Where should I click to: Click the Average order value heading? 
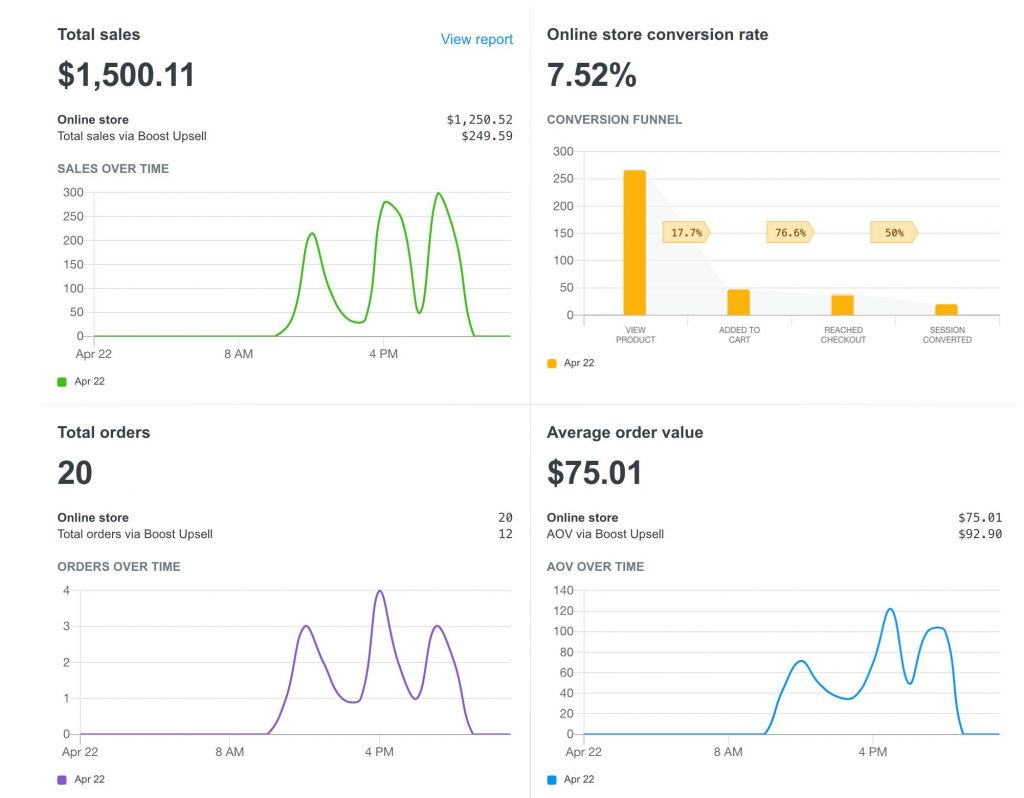tap(625, 433)
